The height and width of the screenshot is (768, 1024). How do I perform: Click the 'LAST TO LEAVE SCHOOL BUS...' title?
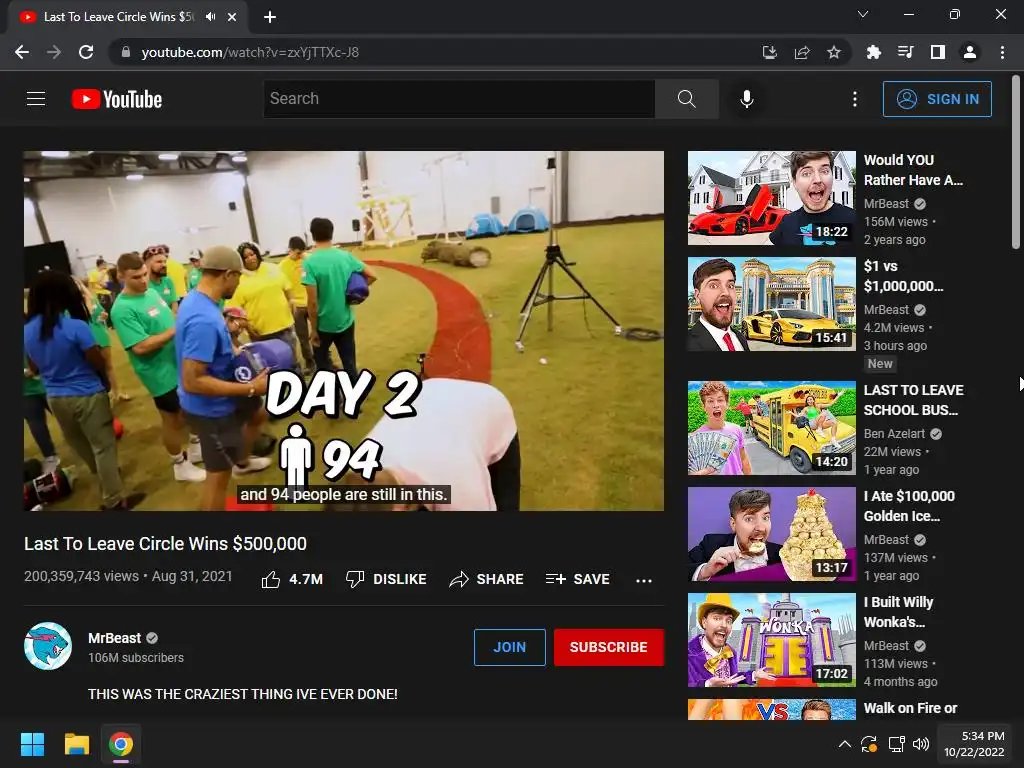click(x=914, y=400)
